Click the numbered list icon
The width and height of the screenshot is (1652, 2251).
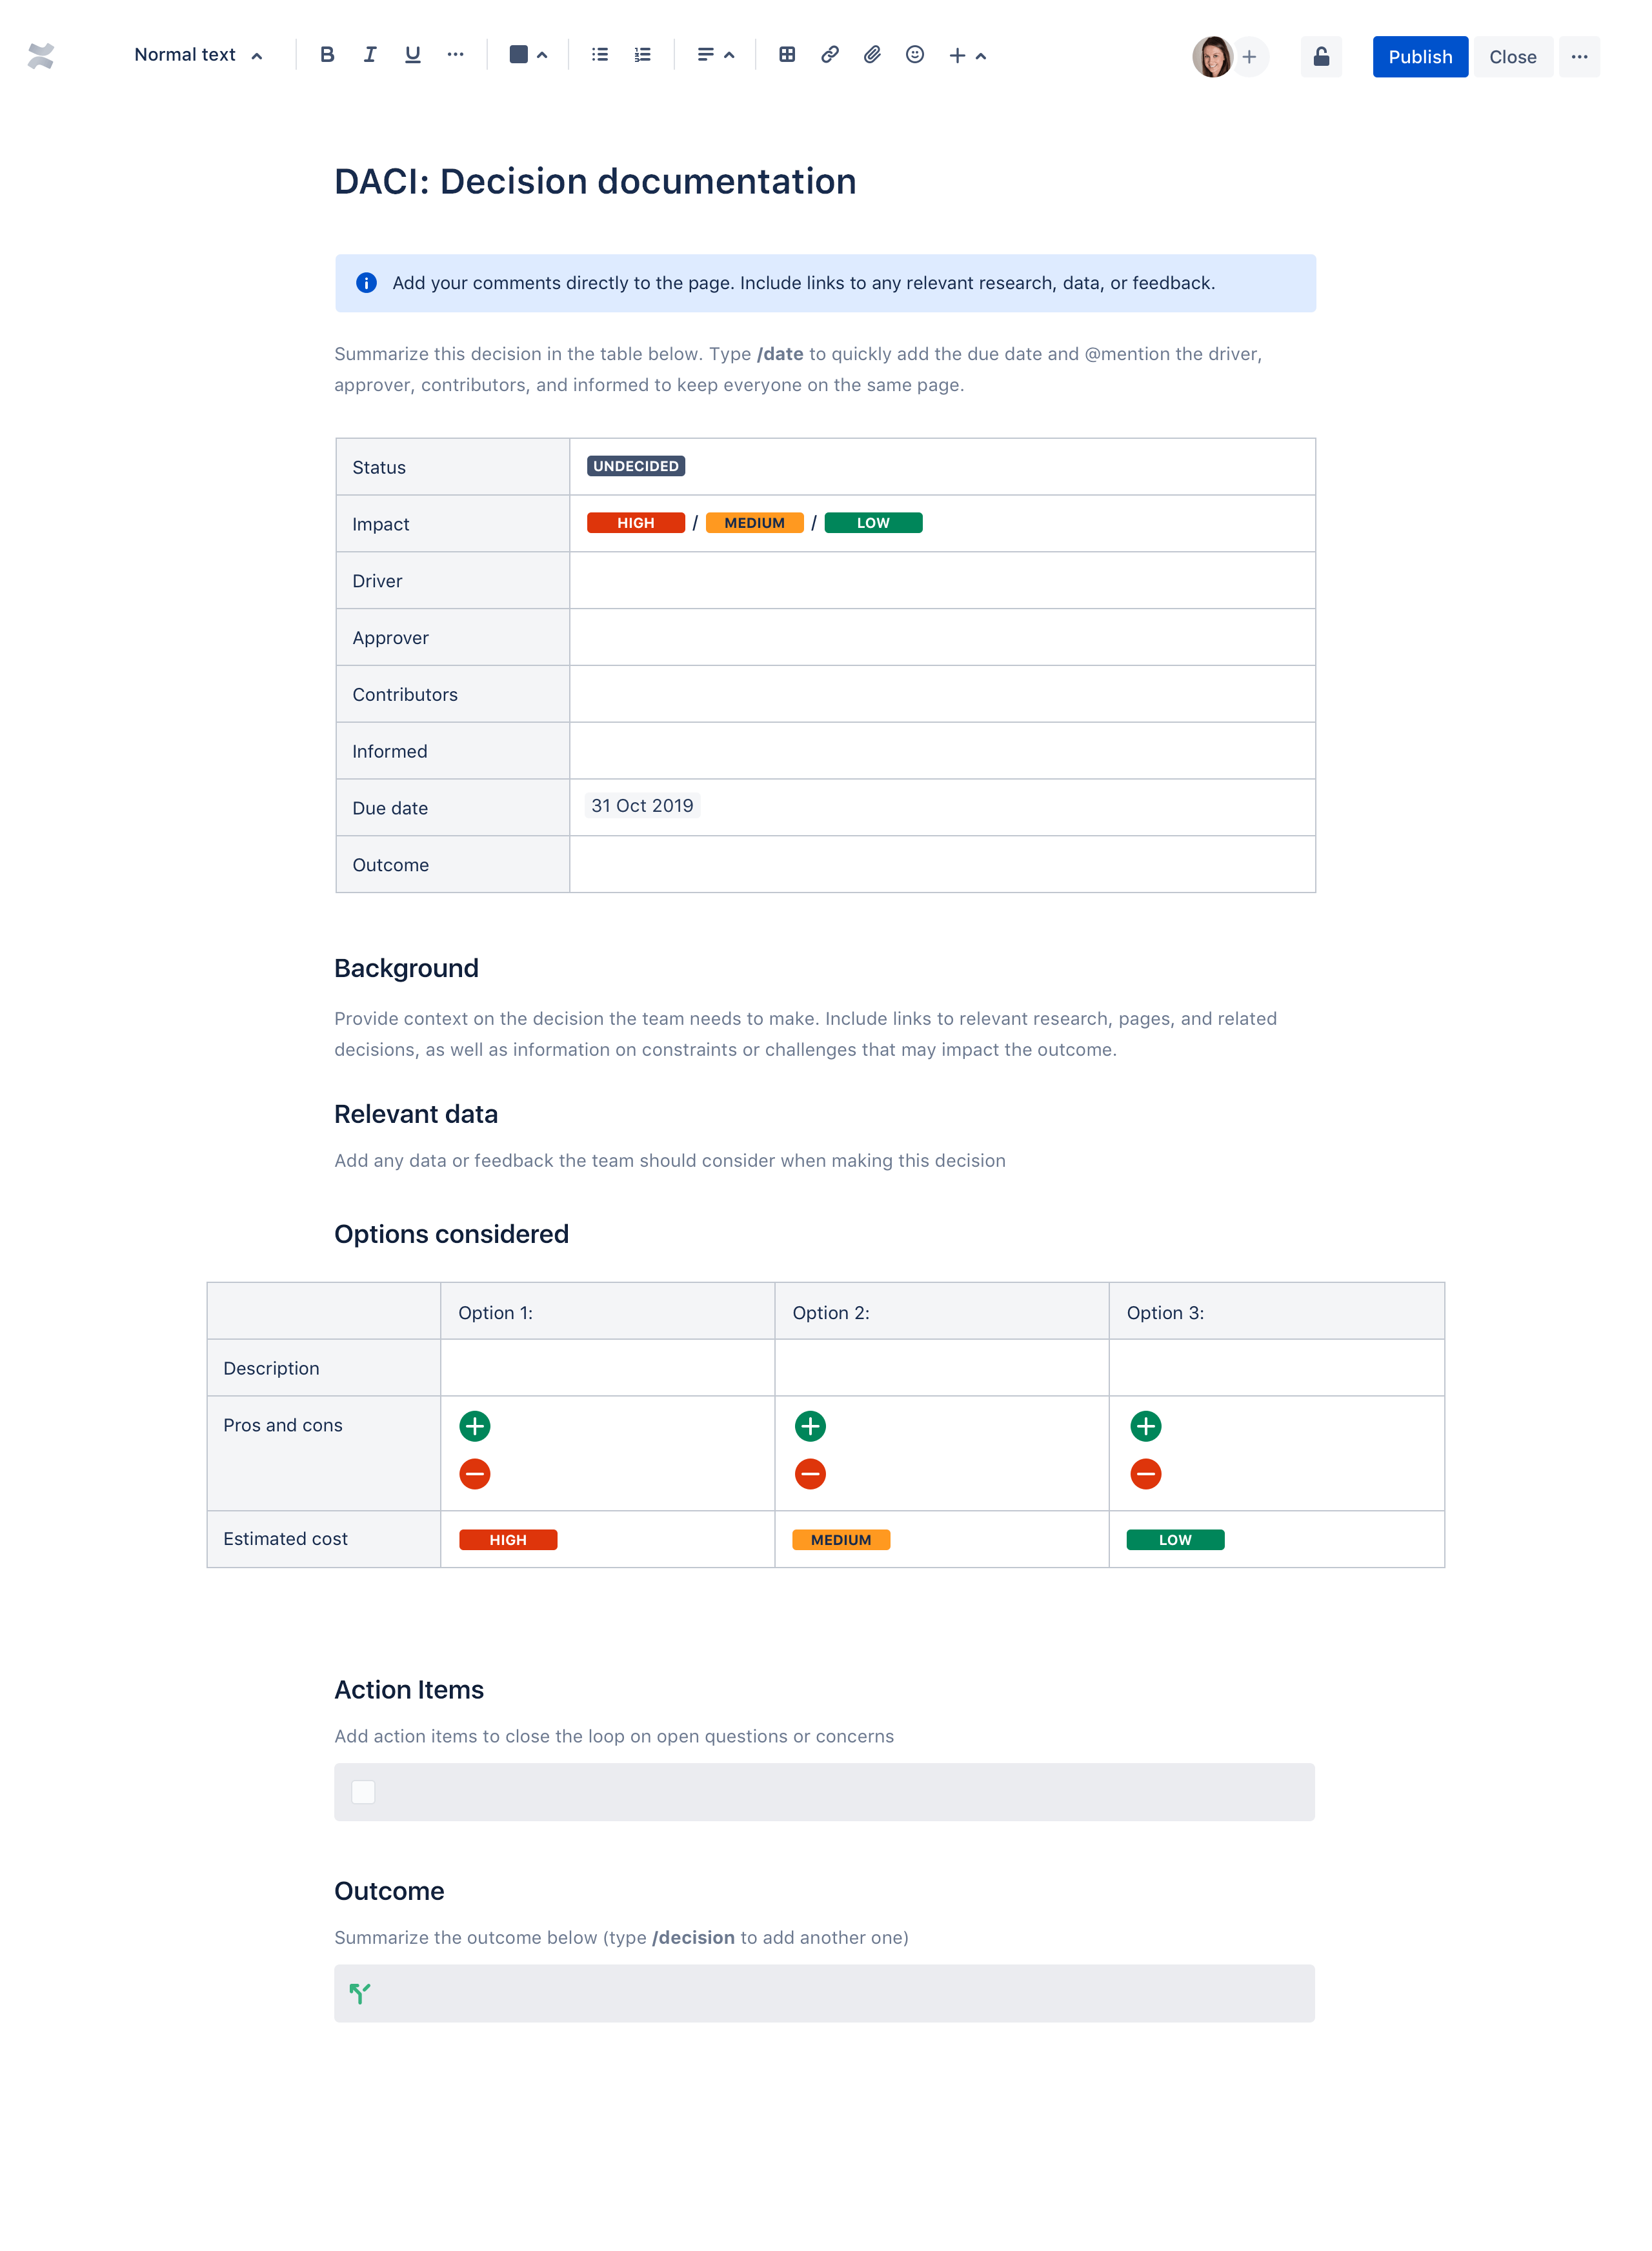641,54
